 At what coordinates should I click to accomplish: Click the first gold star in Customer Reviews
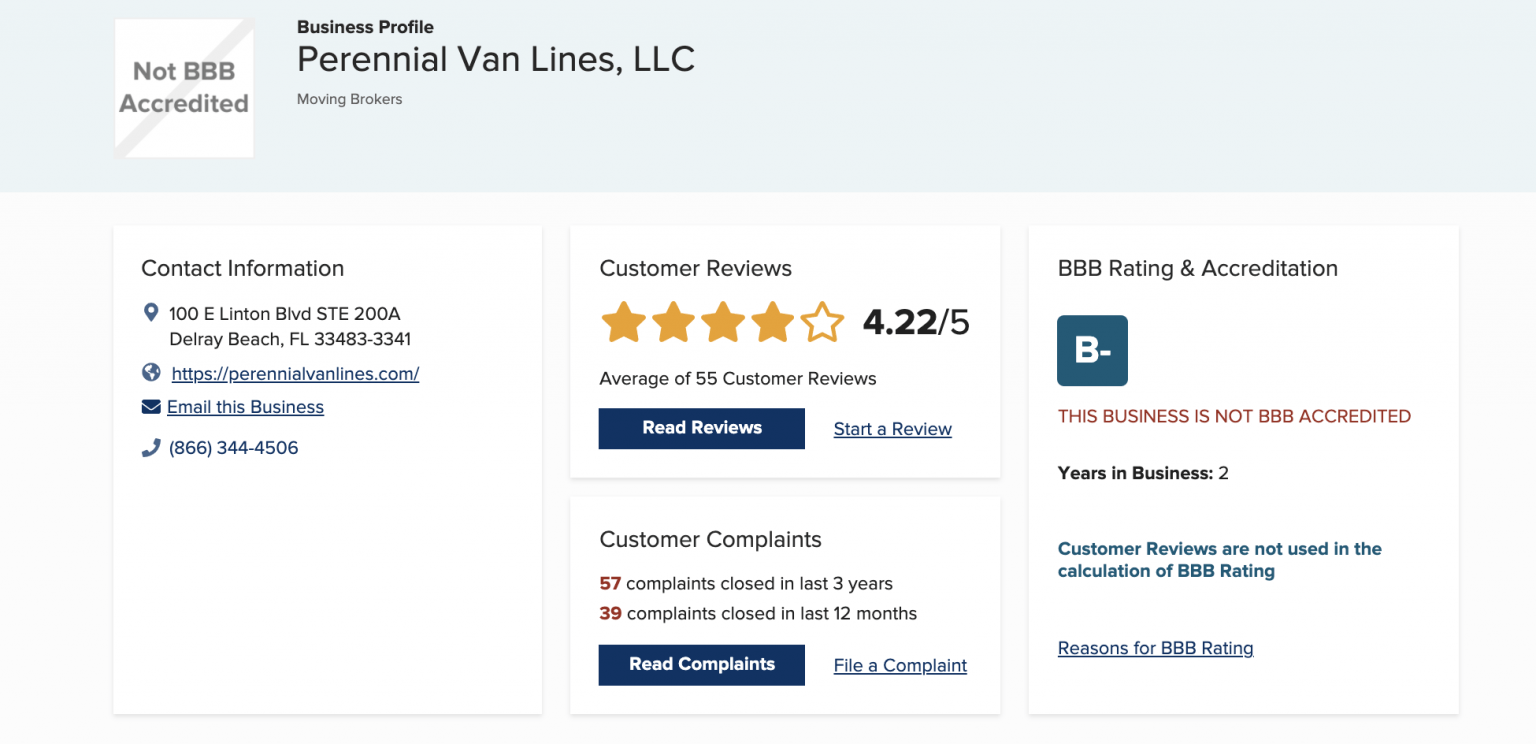[x=623, y=322]
